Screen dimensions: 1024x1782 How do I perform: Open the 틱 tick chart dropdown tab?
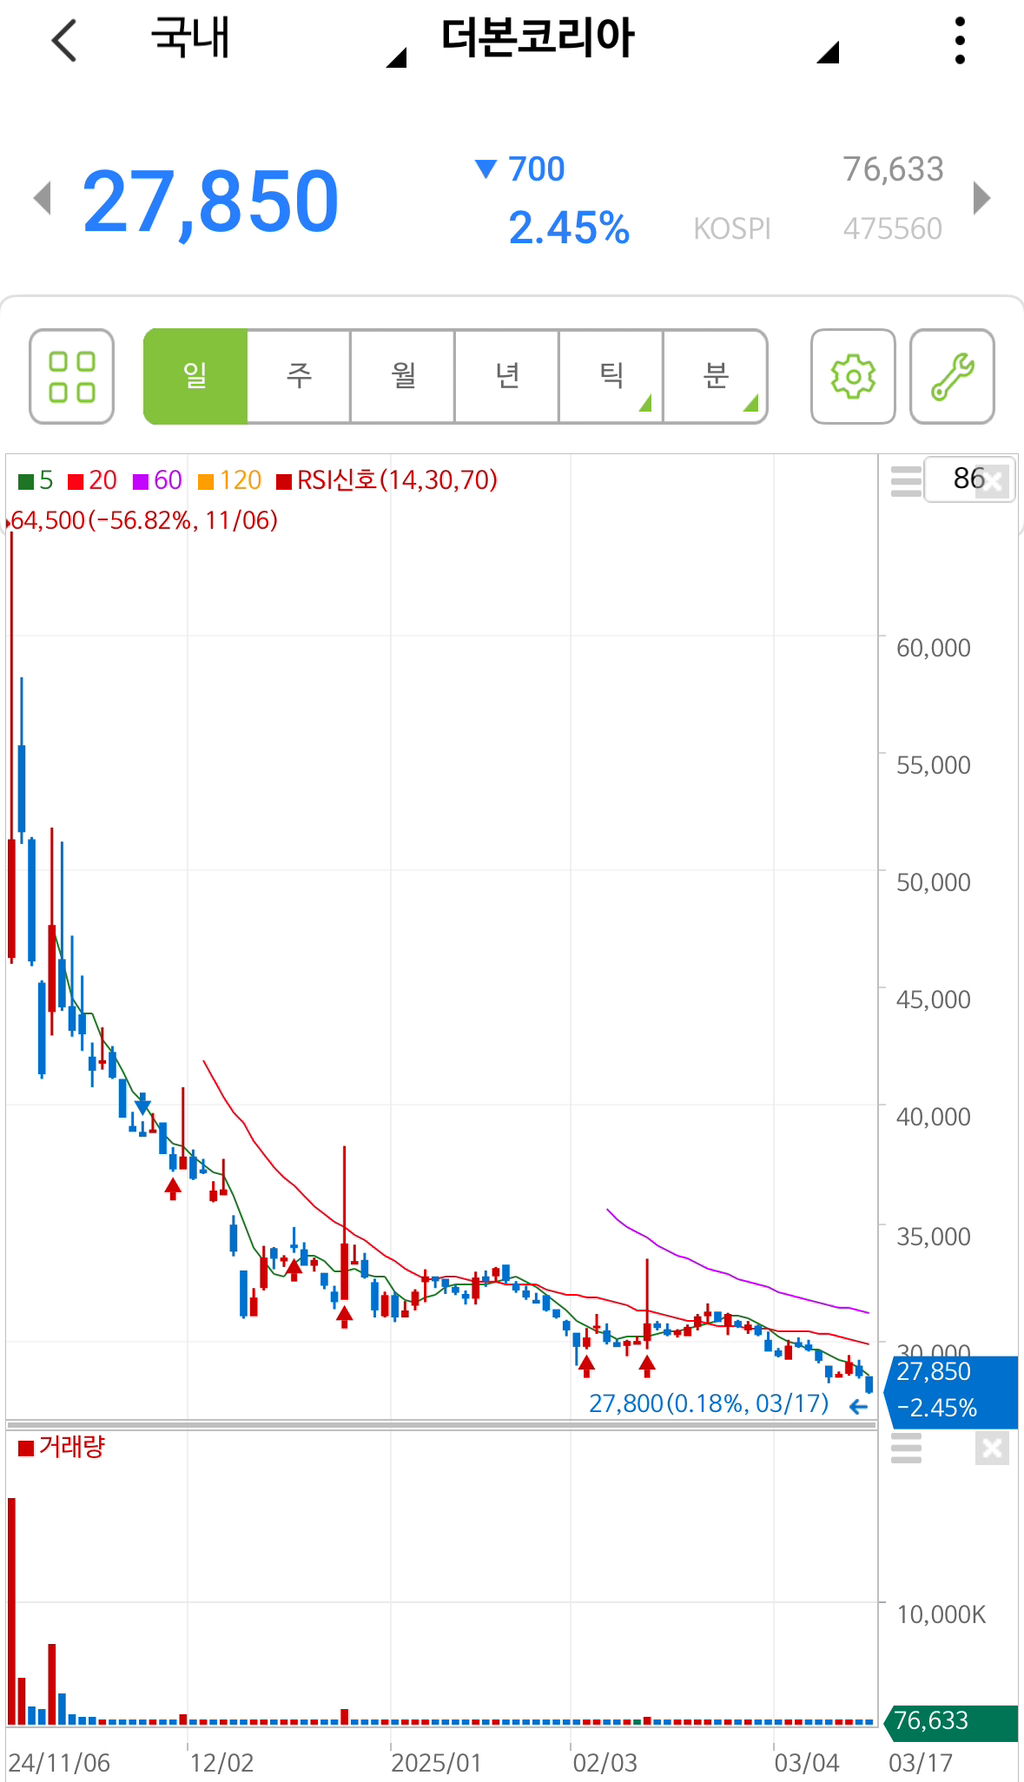pyautogui.click(x=611, y=376)
